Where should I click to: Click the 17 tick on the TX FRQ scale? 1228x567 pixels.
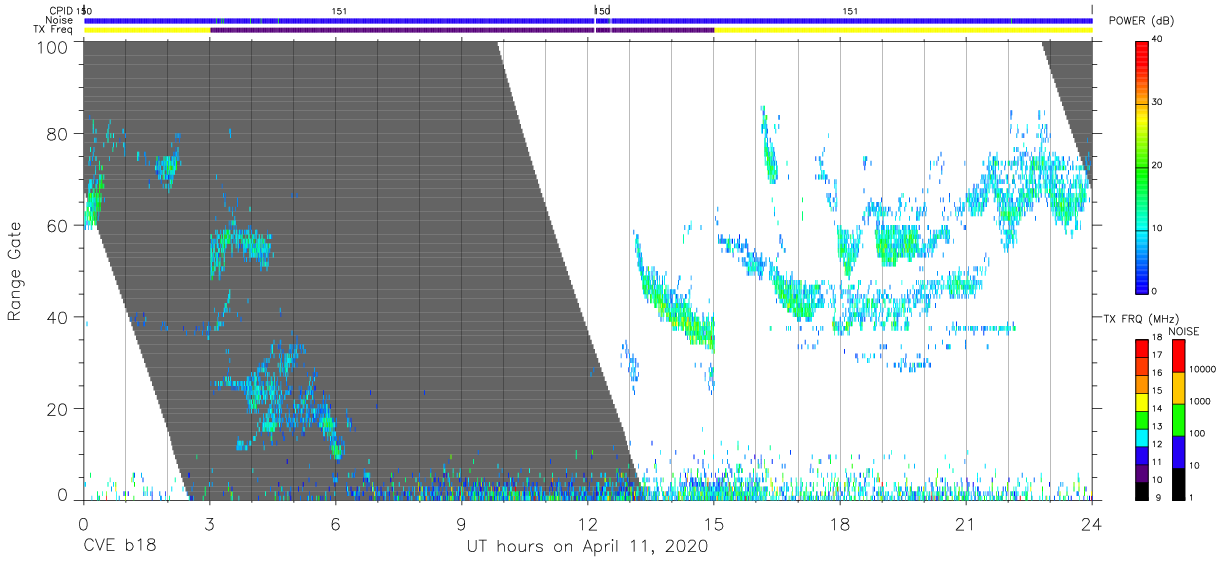(x=1157, y=355)
